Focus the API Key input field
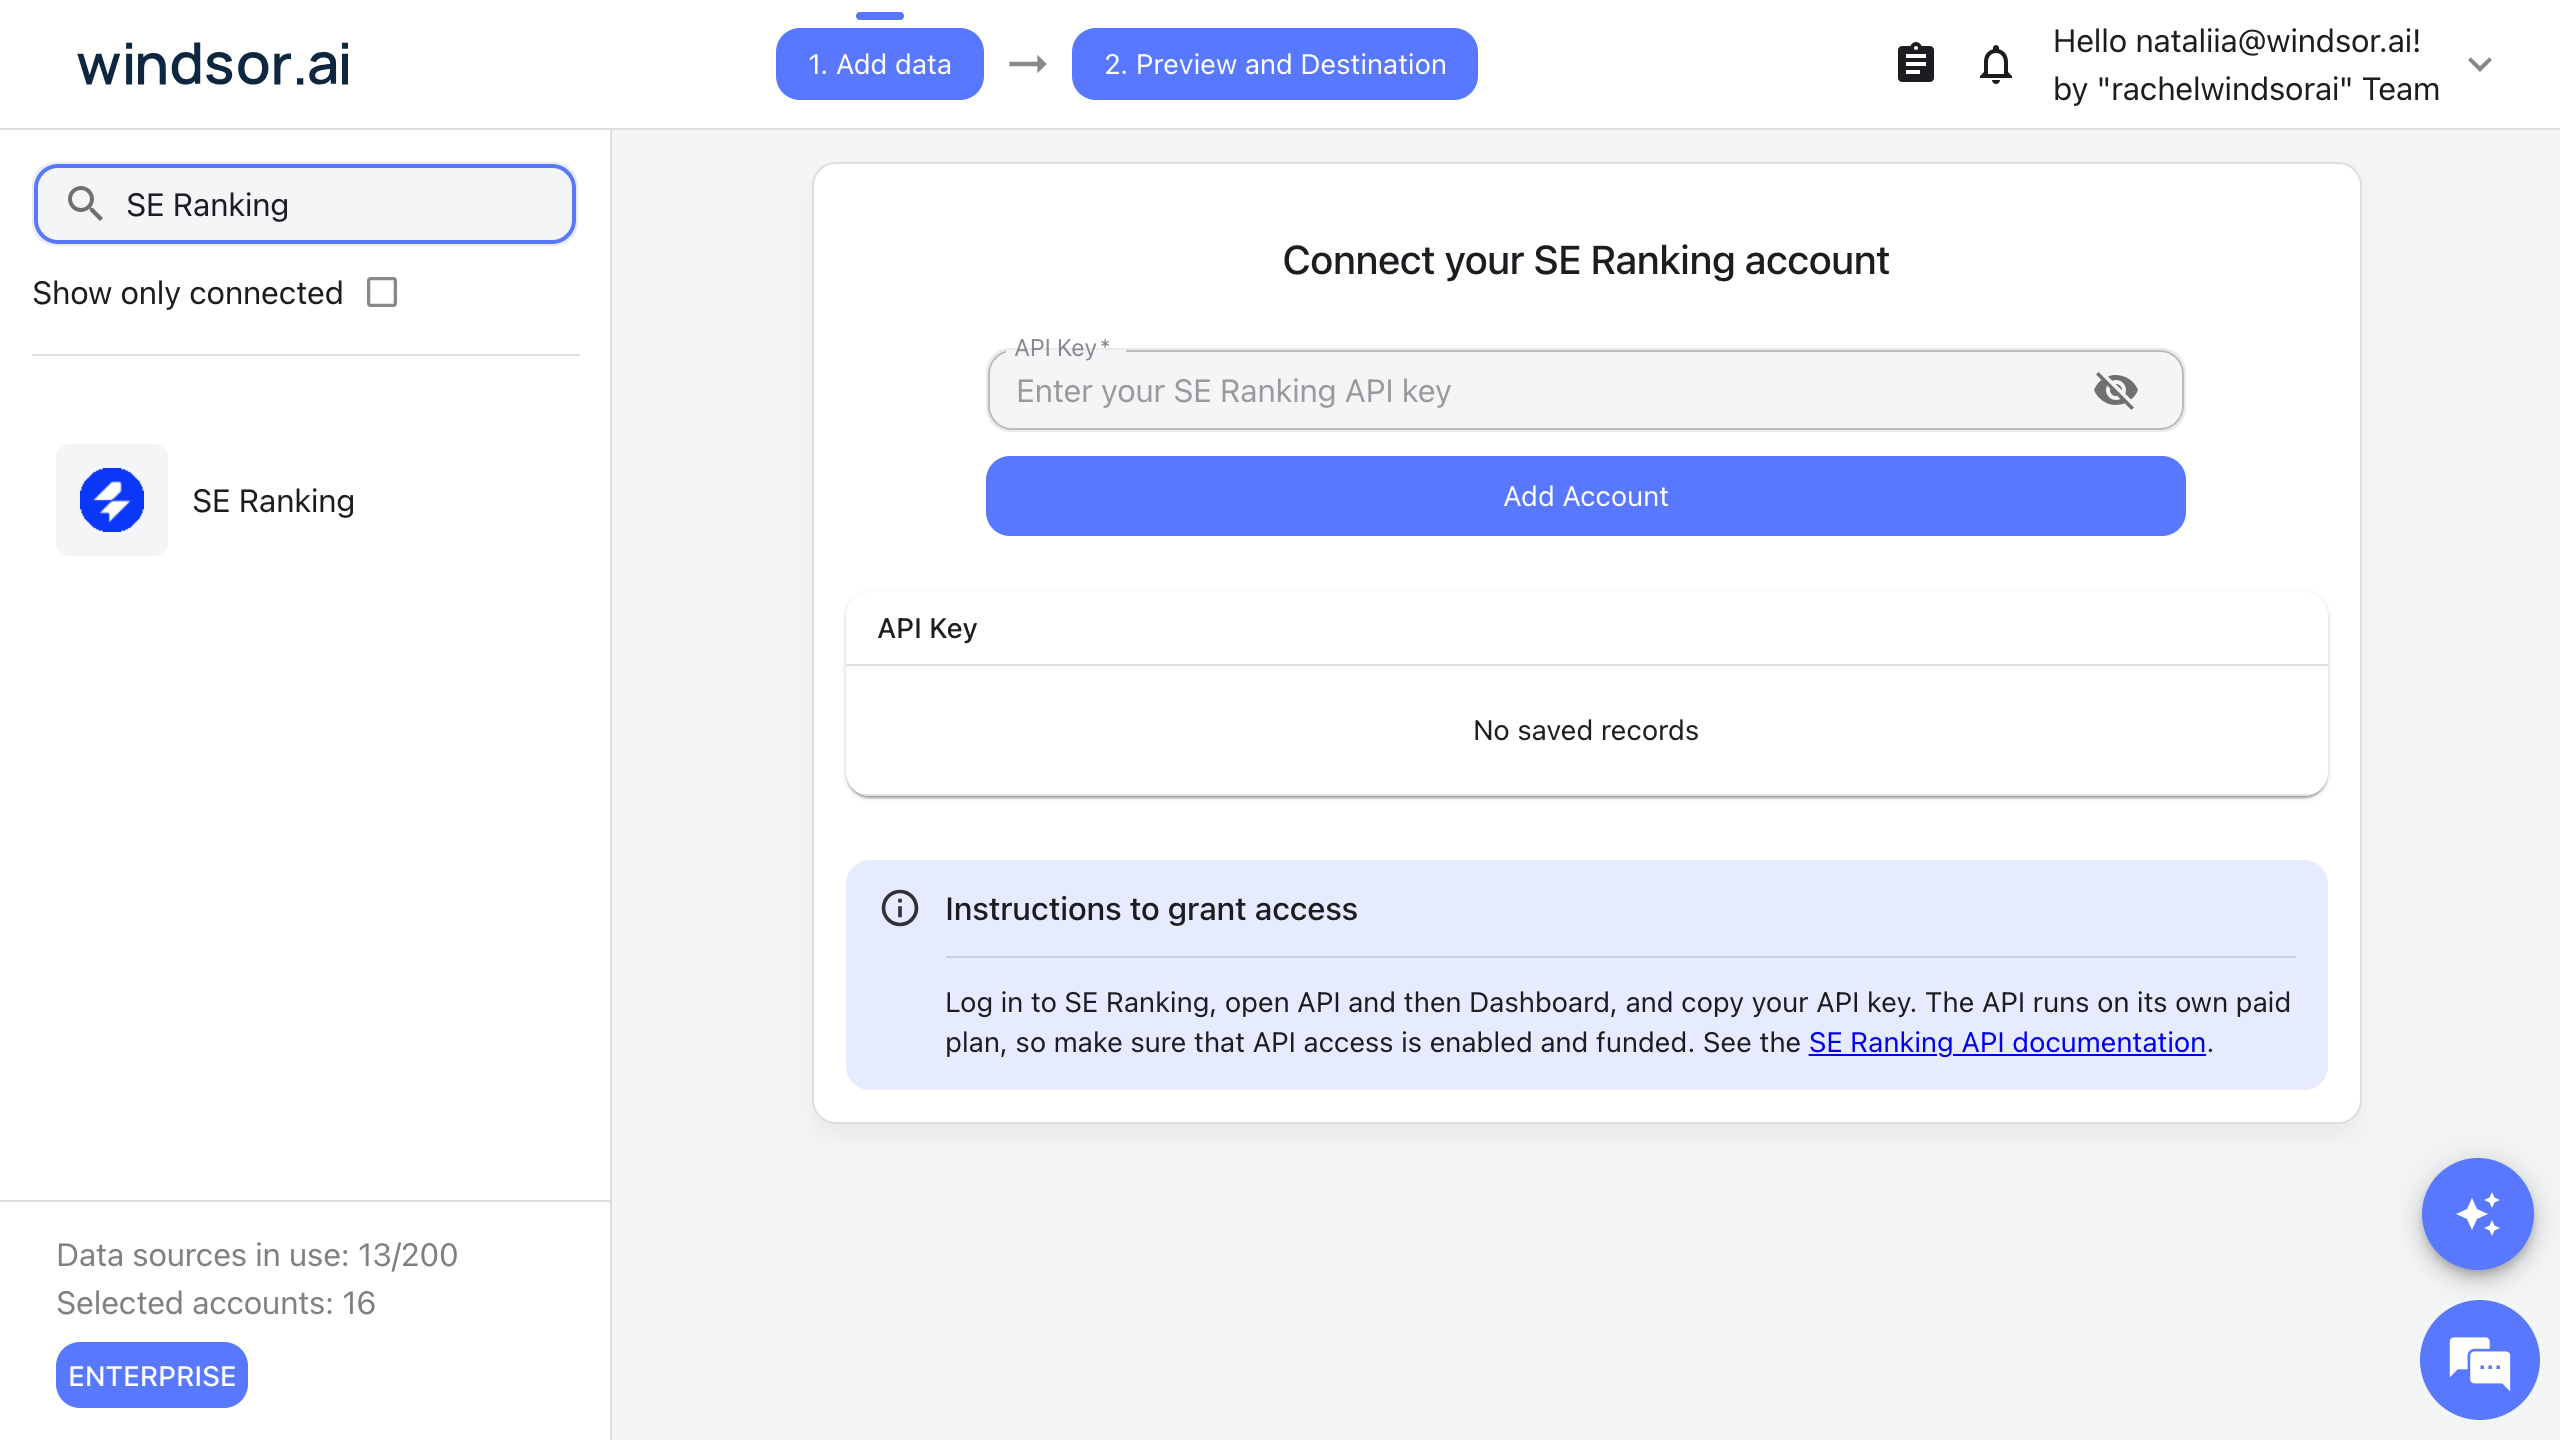 tap(1585, 390)
